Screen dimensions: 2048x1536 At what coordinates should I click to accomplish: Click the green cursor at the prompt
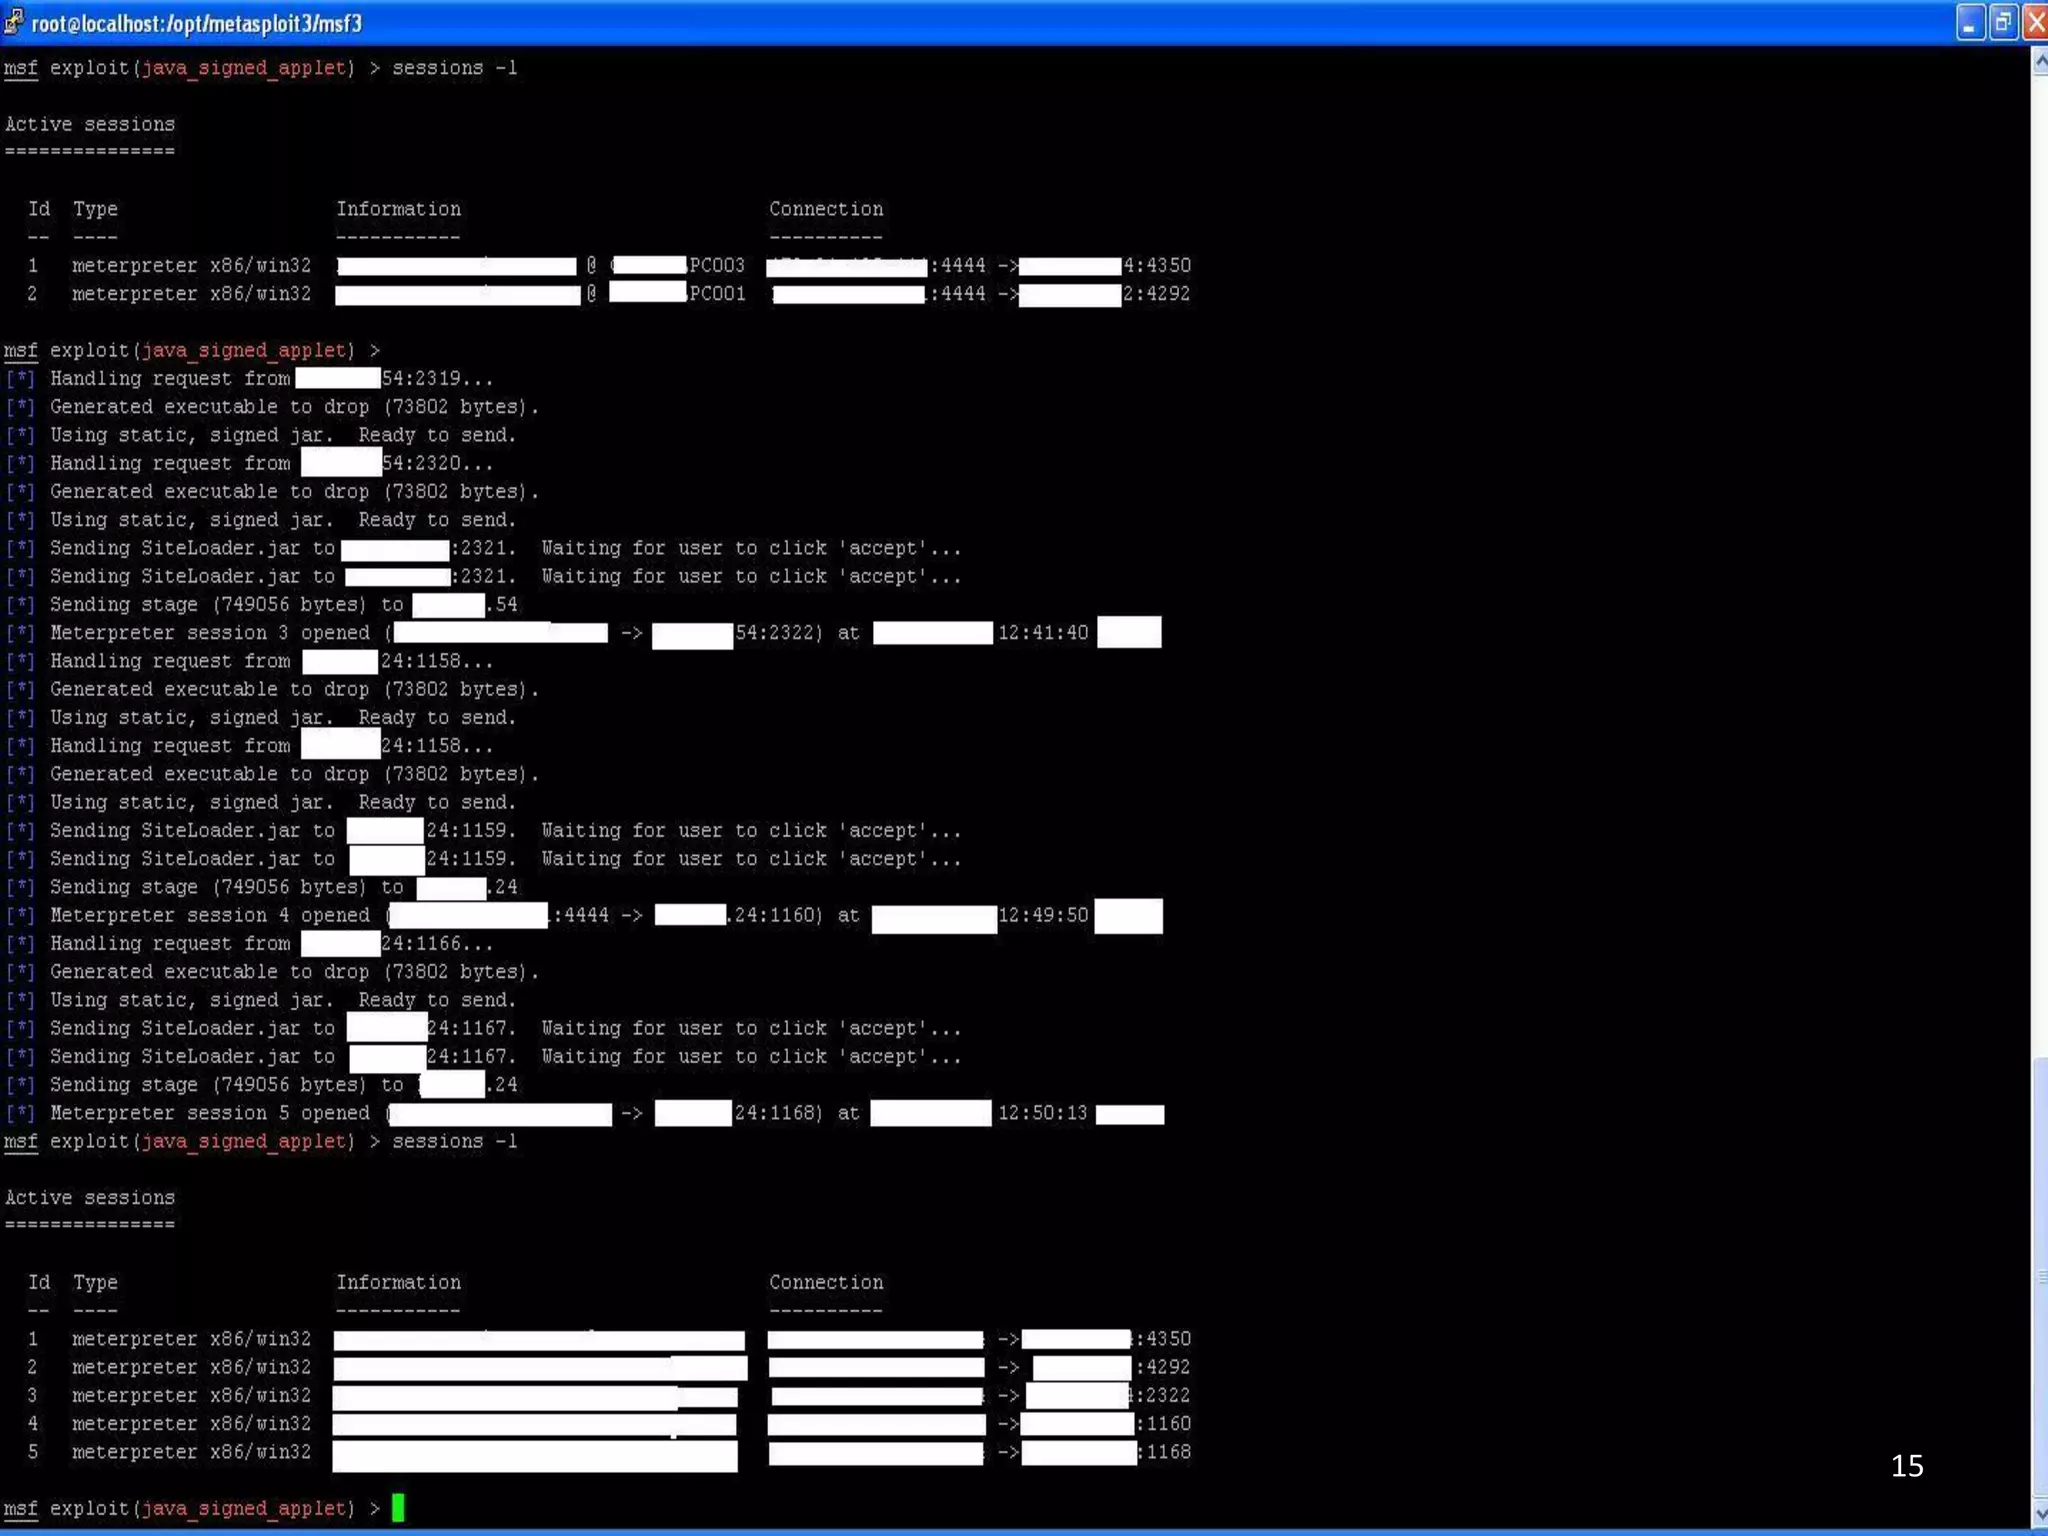click(x=398, y=1507)
